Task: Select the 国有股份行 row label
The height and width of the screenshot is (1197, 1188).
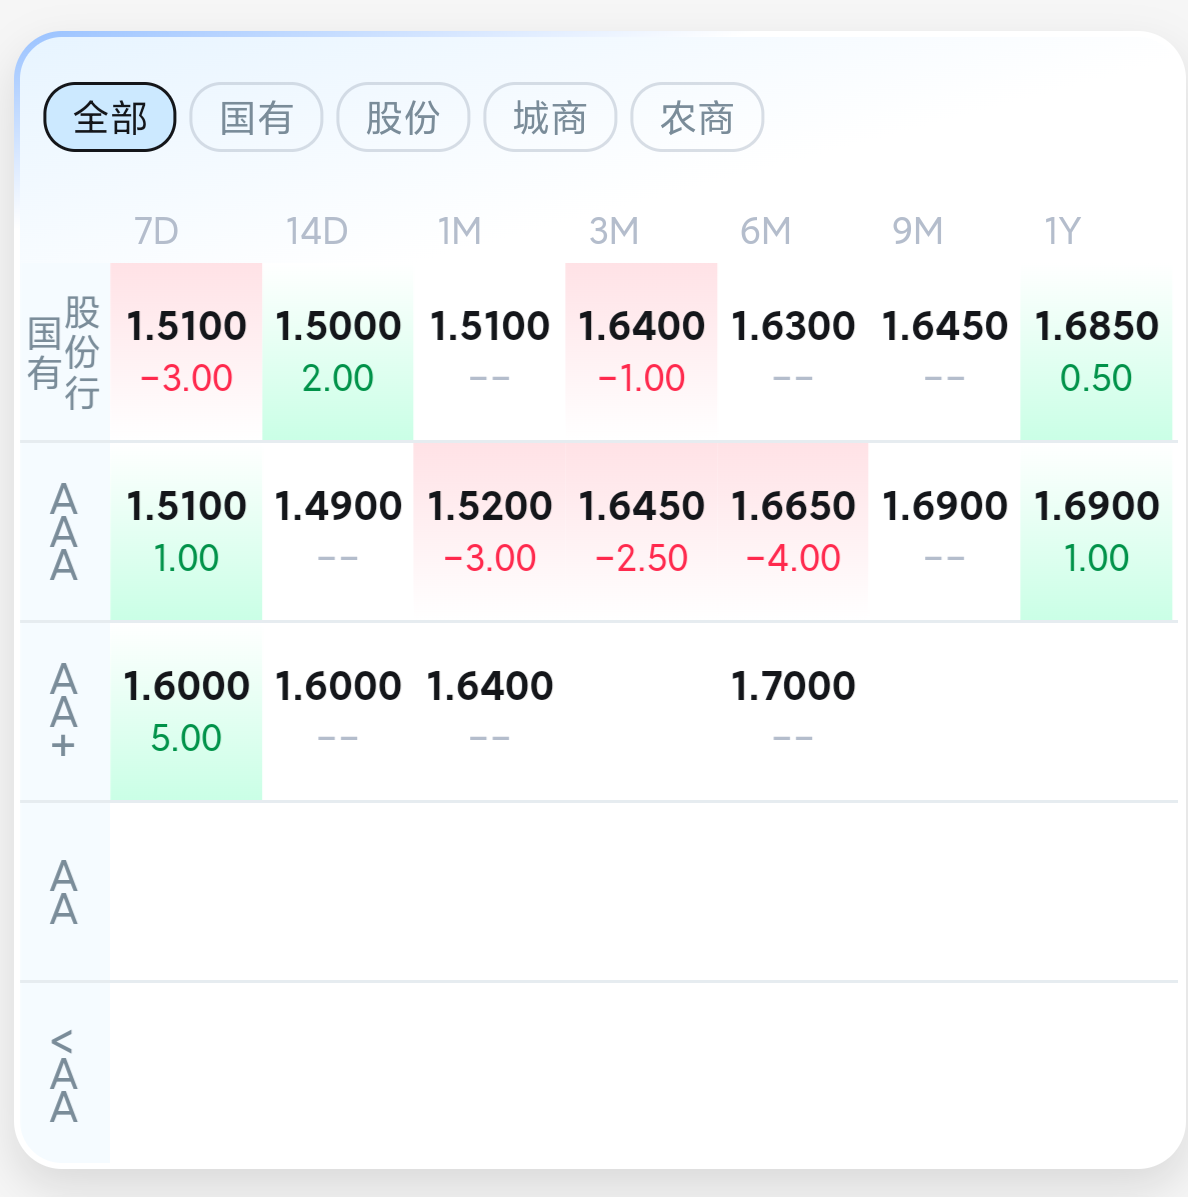Action: (64, 352)
